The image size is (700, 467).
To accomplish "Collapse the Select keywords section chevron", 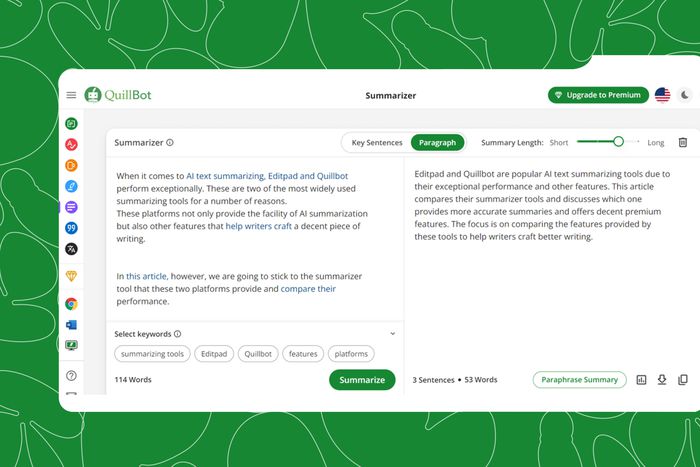I will 392,334.
